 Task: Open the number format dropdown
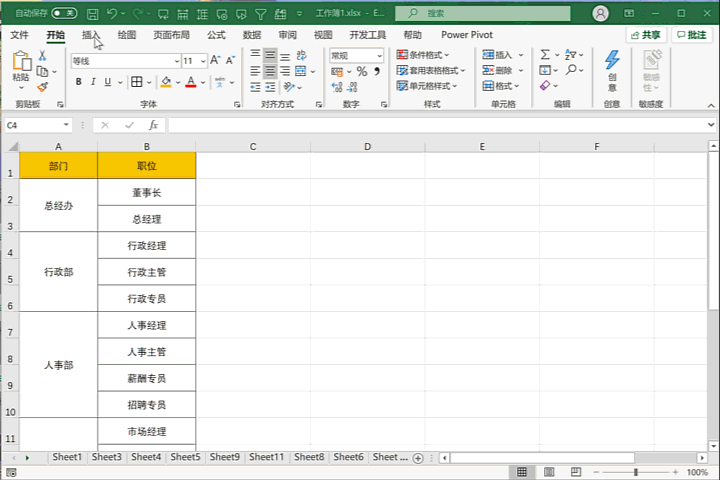379,56
